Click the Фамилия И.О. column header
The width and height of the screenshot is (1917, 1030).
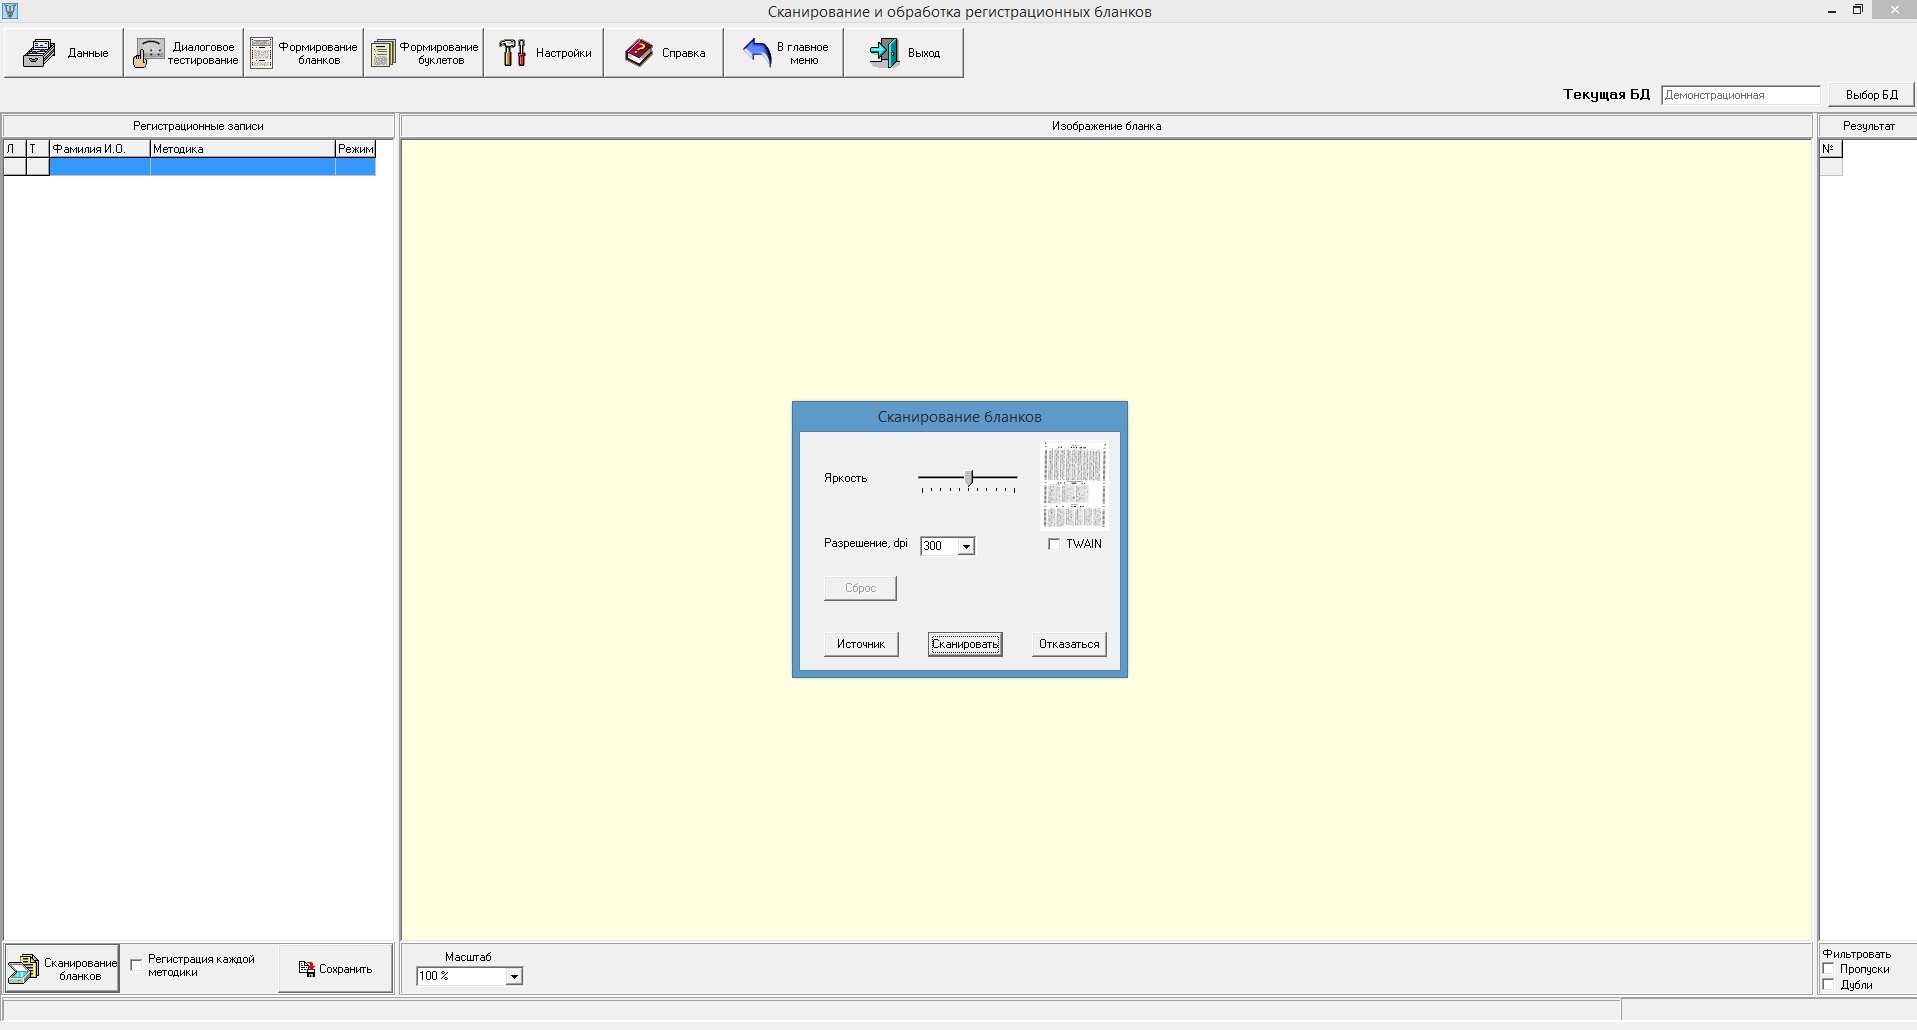point(99,149)
